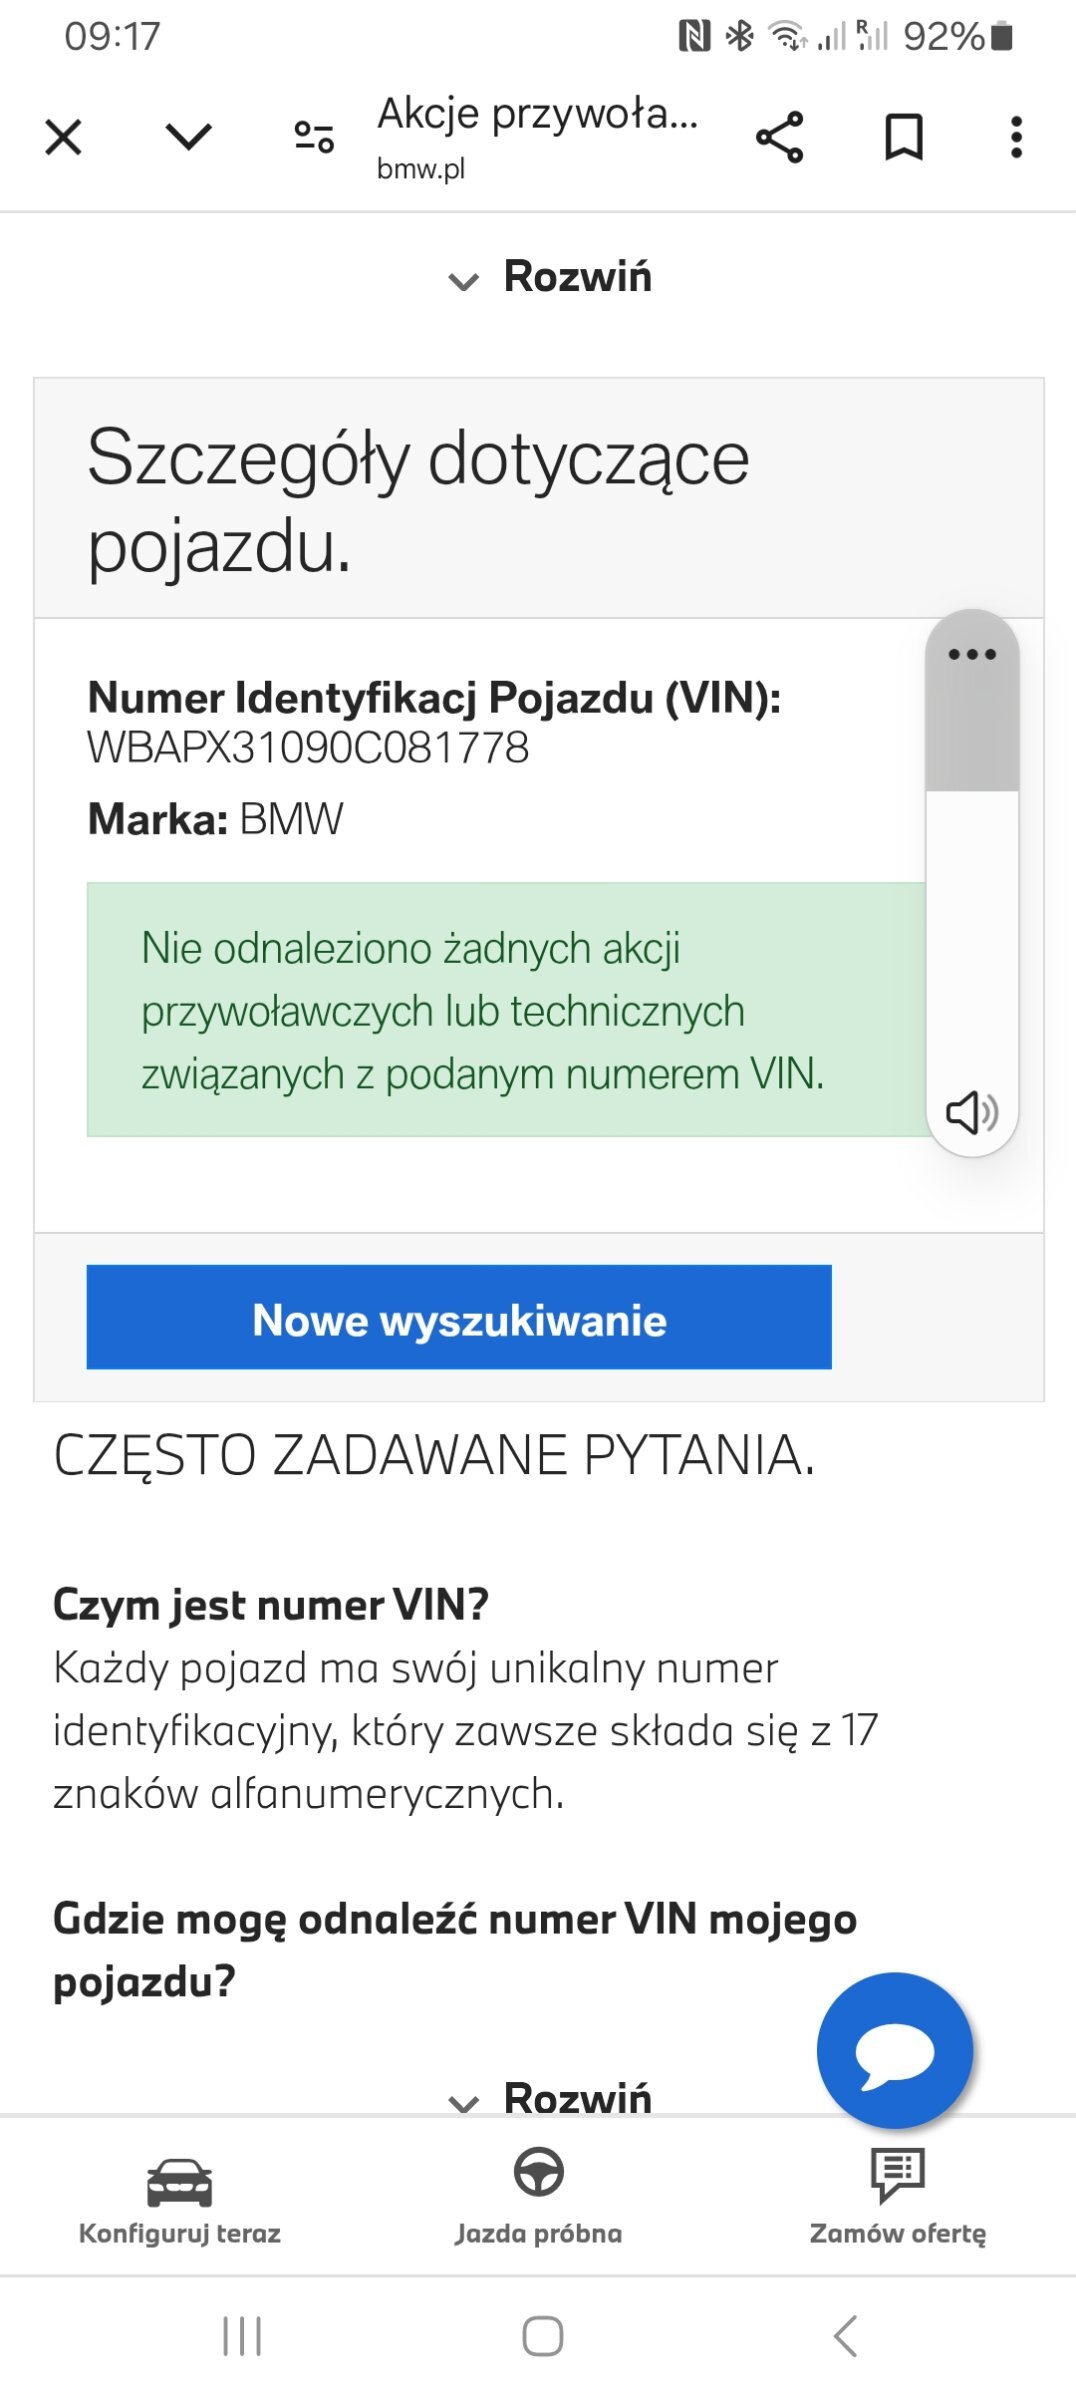Open the blue chat bubble

[895, 2050]
